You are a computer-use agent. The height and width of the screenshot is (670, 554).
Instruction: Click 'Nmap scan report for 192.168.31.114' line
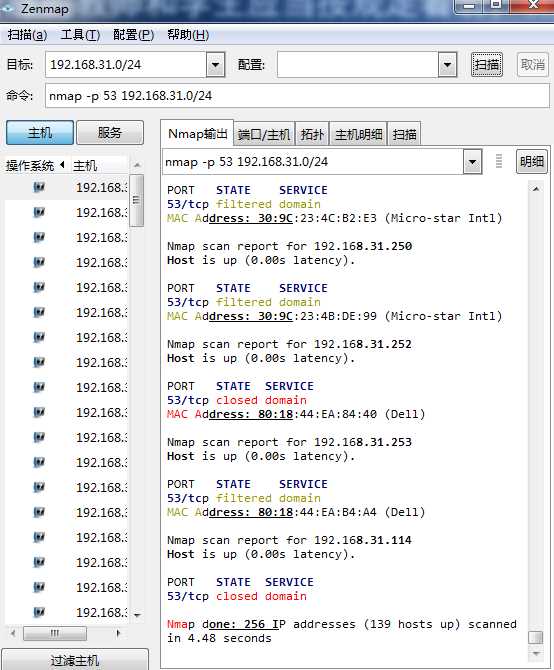click(x=289, y=541)
